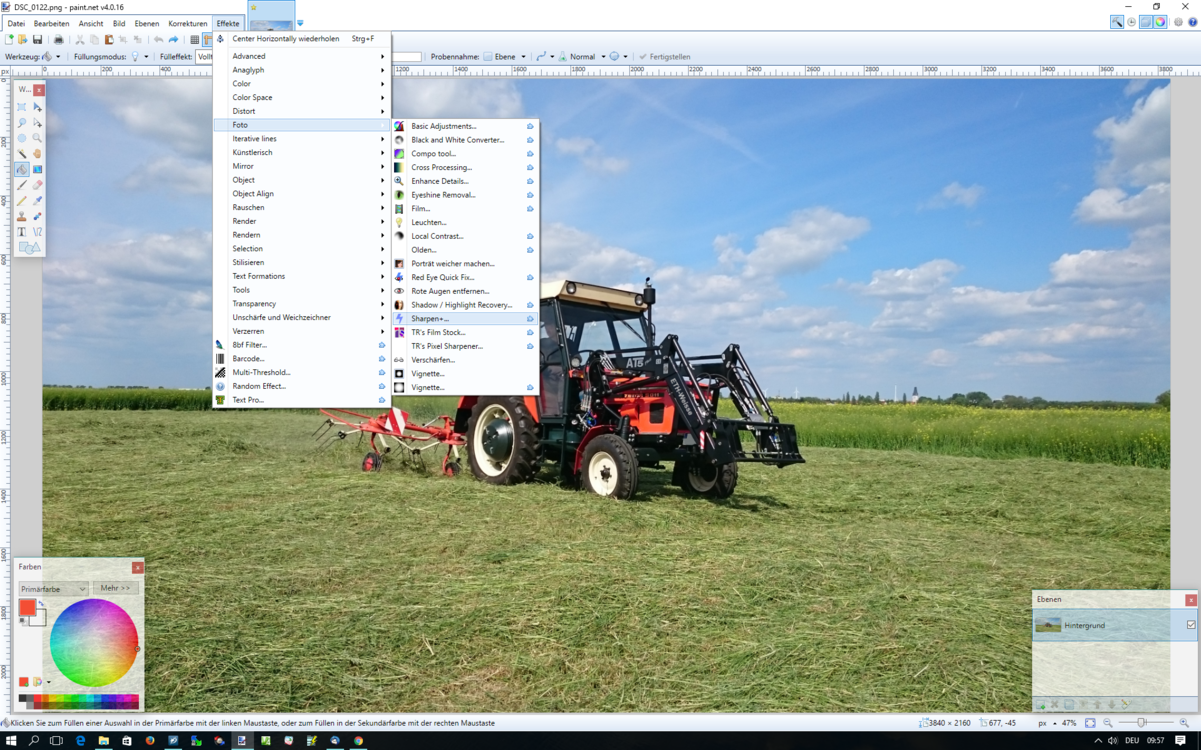This screenshot has width=1201, height=750.
Task: Open the Primärfarbe dropdown
Action: pyautogui.click(x=53, y=589)
